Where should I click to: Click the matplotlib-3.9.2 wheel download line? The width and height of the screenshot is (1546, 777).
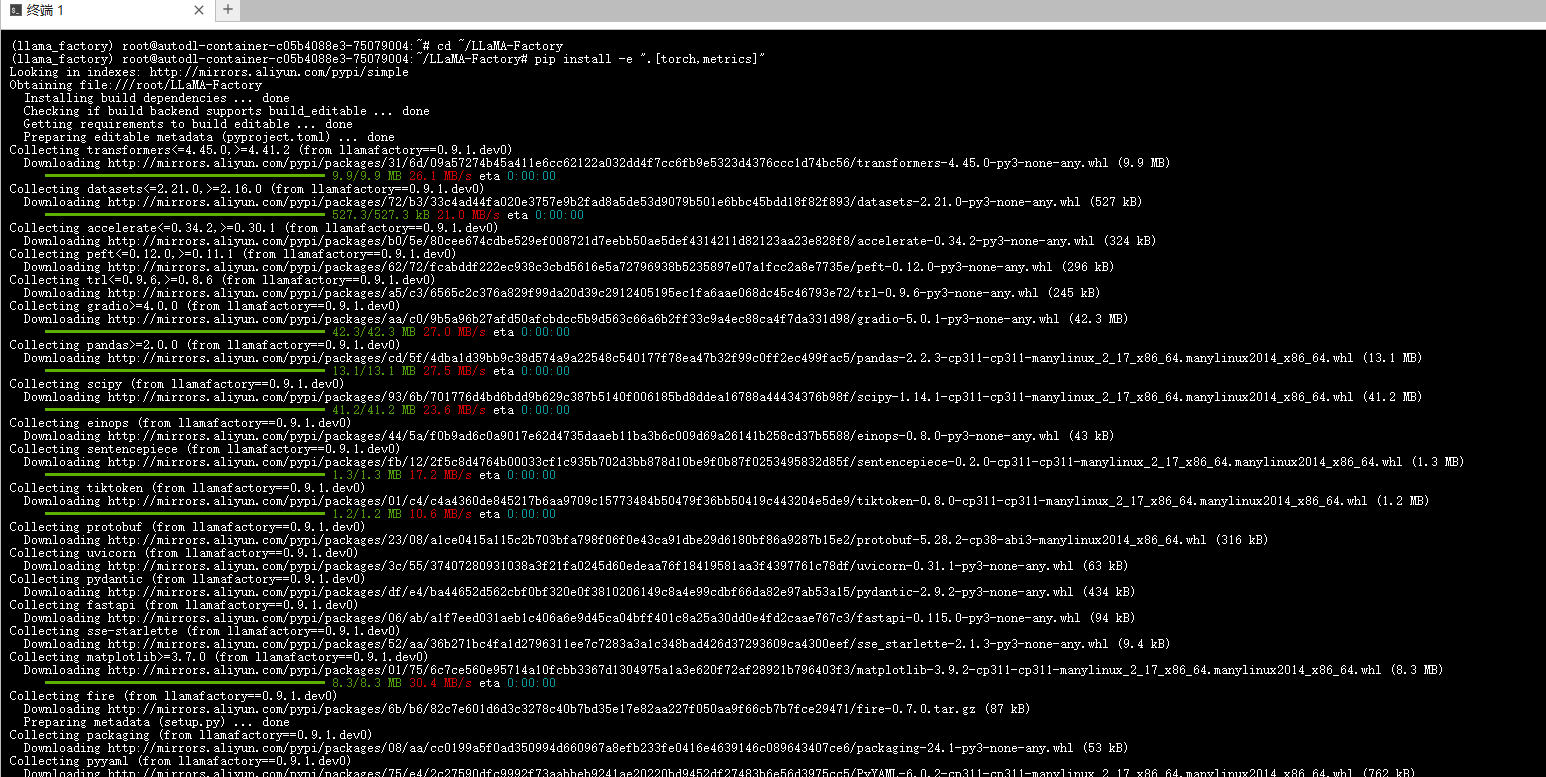point(733,670)
